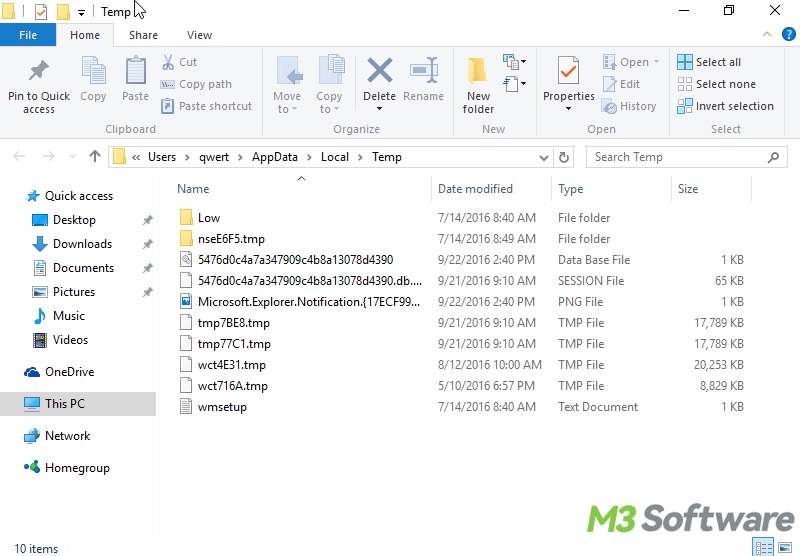800x556 pixels.
Task: Open the Easy access dropdown
Action: (x=515, y=84)
